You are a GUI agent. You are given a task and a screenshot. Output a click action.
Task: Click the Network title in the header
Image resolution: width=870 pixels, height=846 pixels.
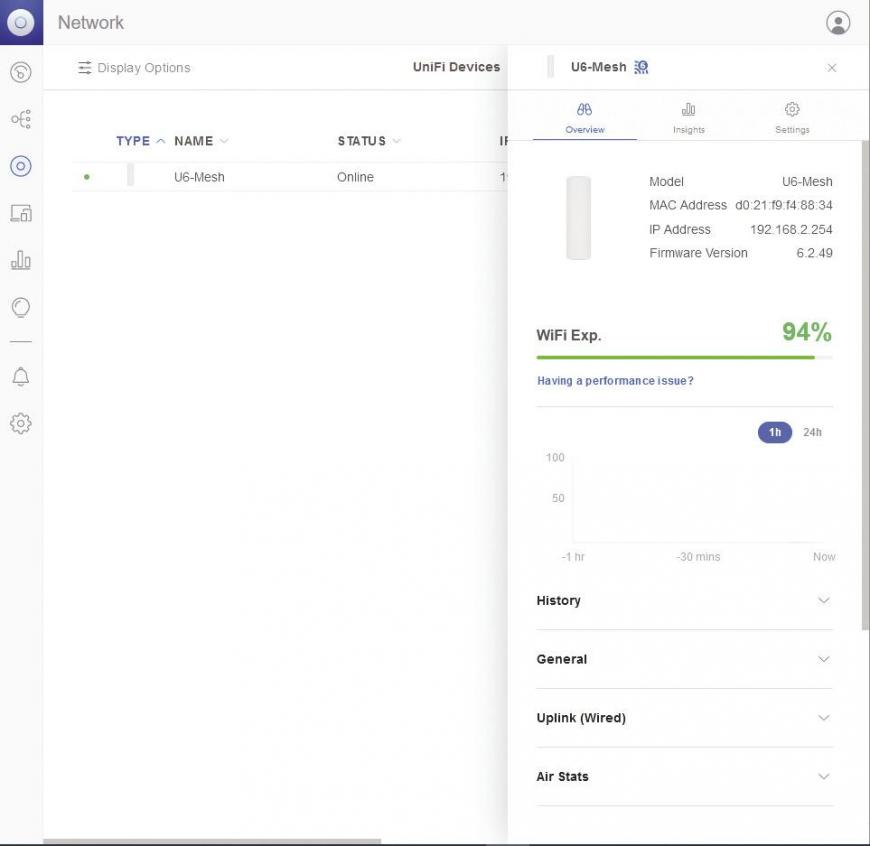tap(91, 23)
